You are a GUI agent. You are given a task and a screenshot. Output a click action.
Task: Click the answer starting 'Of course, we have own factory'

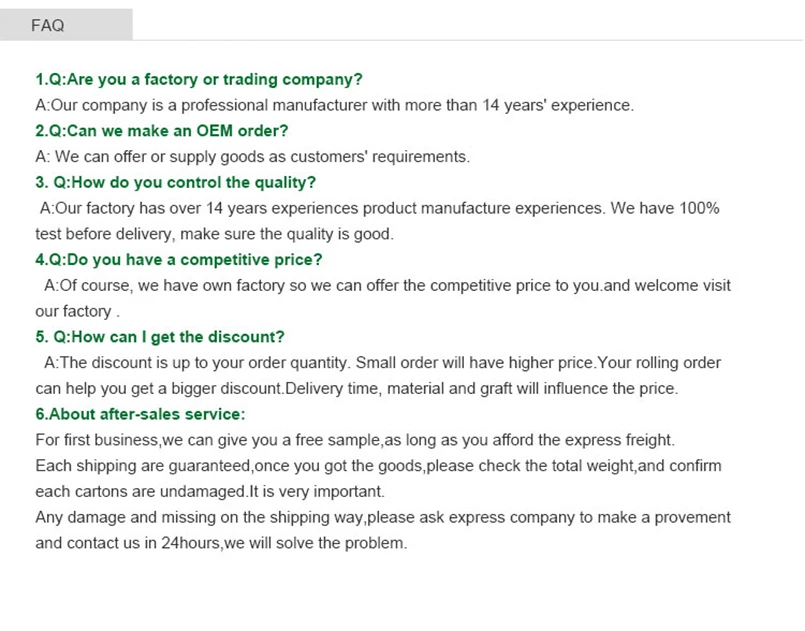[x=387, y=285]
